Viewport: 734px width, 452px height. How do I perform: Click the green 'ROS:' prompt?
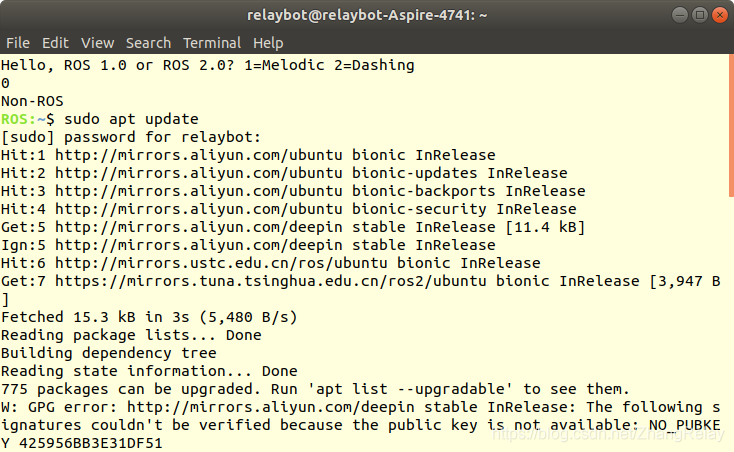click(18, 119)
